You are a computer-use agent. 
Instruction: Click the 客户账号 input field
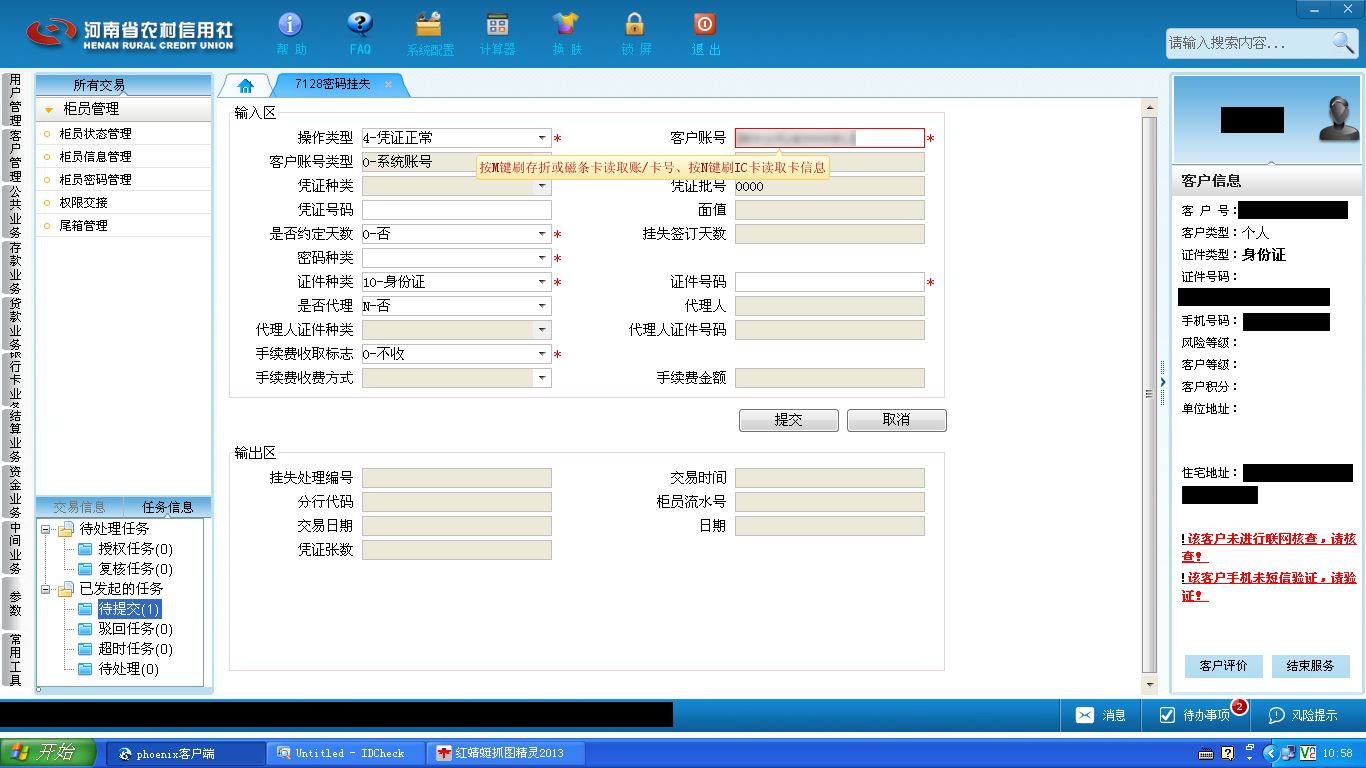pos(830,138)
